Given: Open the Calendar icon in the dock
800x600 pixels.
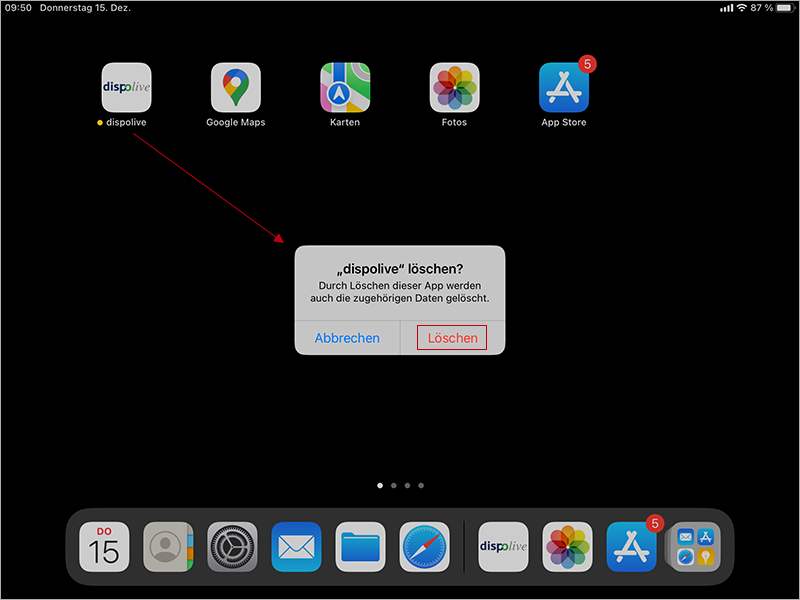Looking at the screenshot, I should pos(104,546).
